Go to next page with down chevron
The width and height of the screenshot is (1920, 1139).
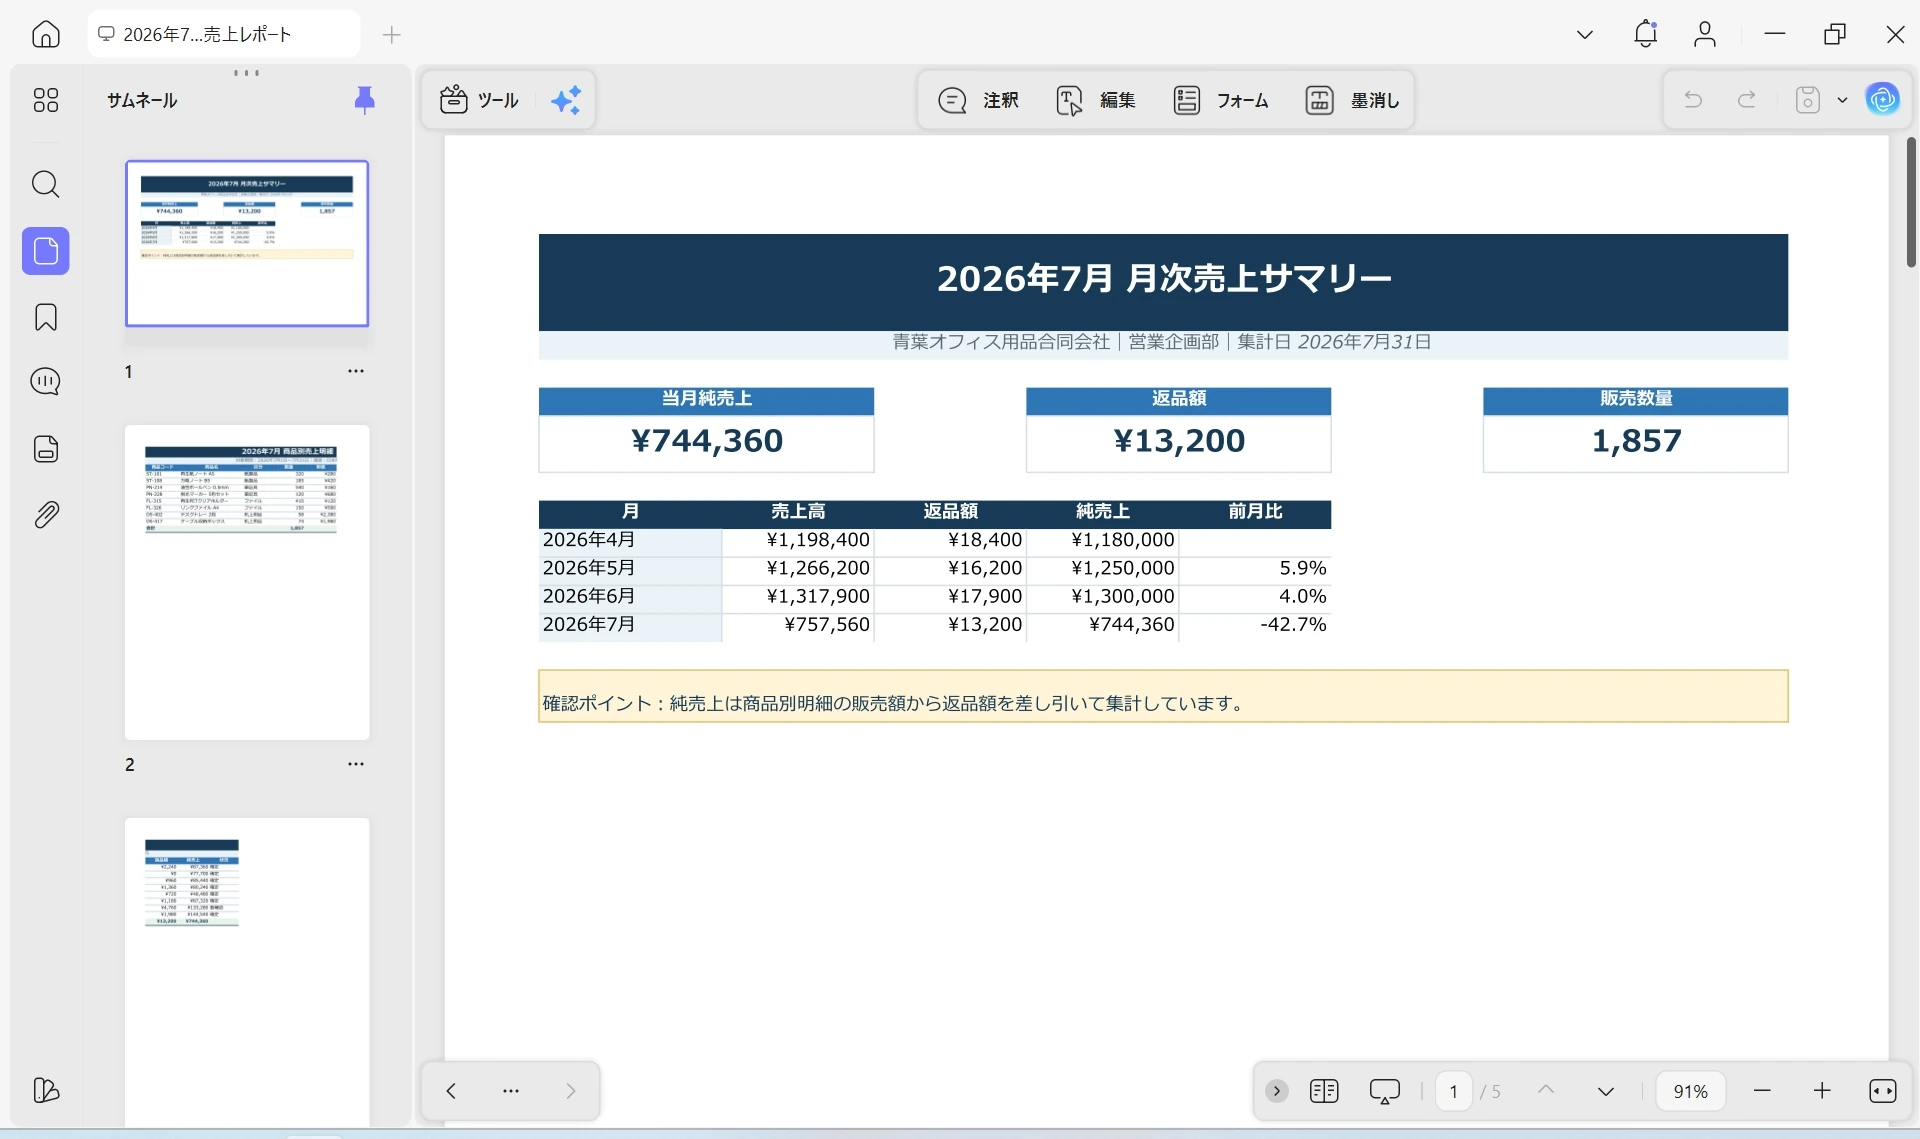(x=1606, y=1091)
